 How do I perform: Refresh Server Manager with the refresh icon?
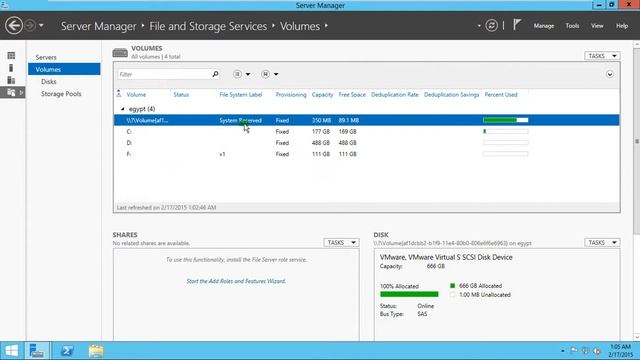[491, 26]
